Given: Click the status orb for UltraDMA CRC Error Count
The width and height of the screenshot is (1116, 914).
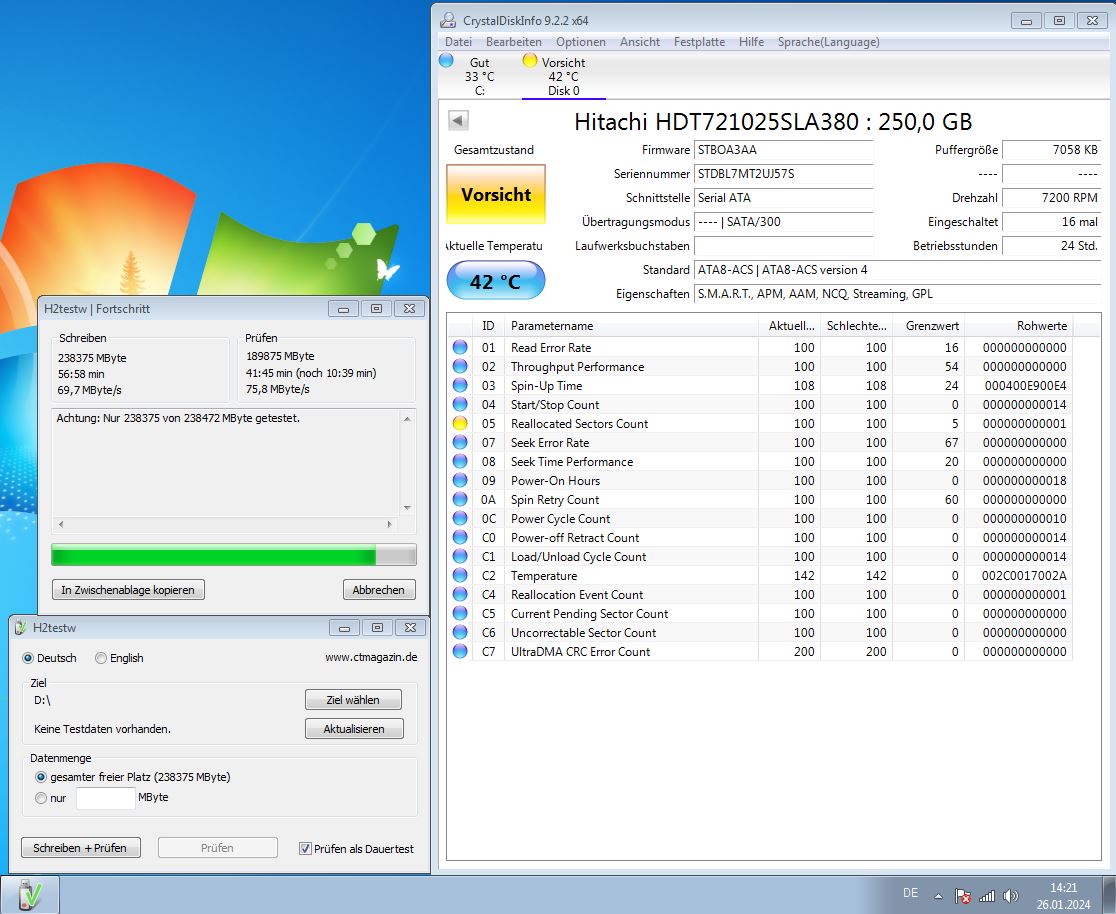Looking at the screenshot, I should [x=460, y=651].
